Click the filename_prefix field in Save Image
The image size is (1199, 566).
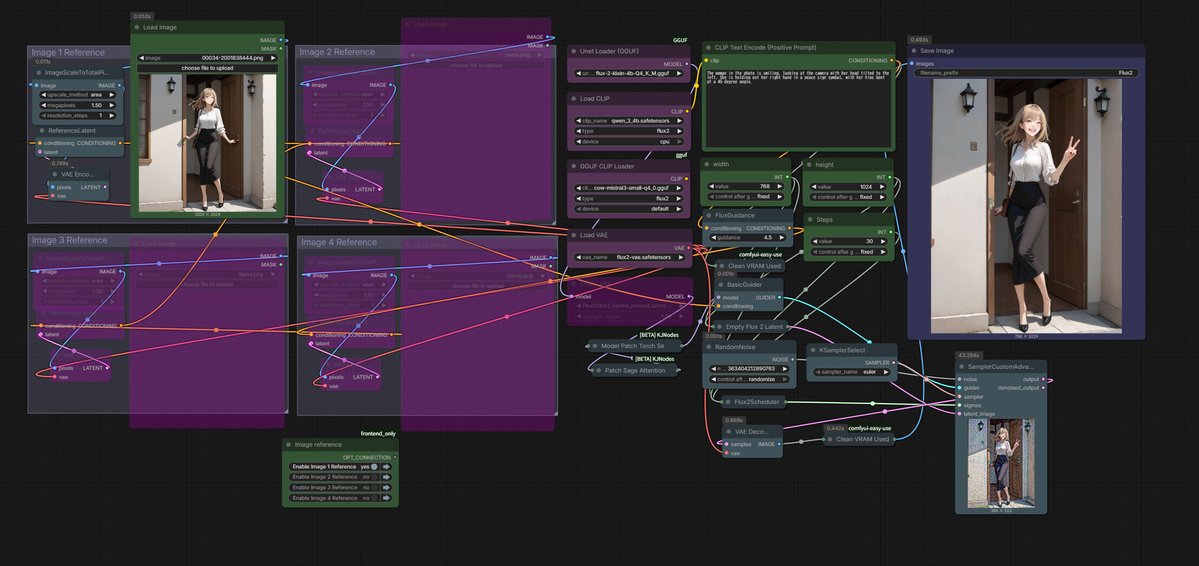1025,73
